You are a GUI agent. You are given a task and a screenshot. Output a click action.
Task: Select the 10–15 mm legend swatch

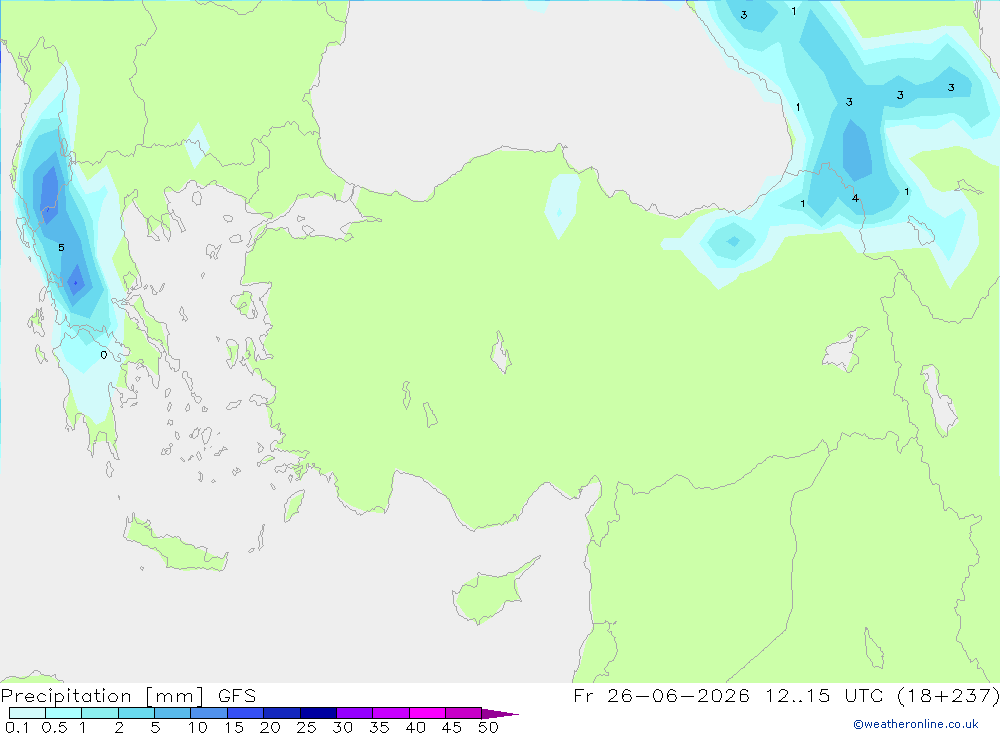pos(209,713)
